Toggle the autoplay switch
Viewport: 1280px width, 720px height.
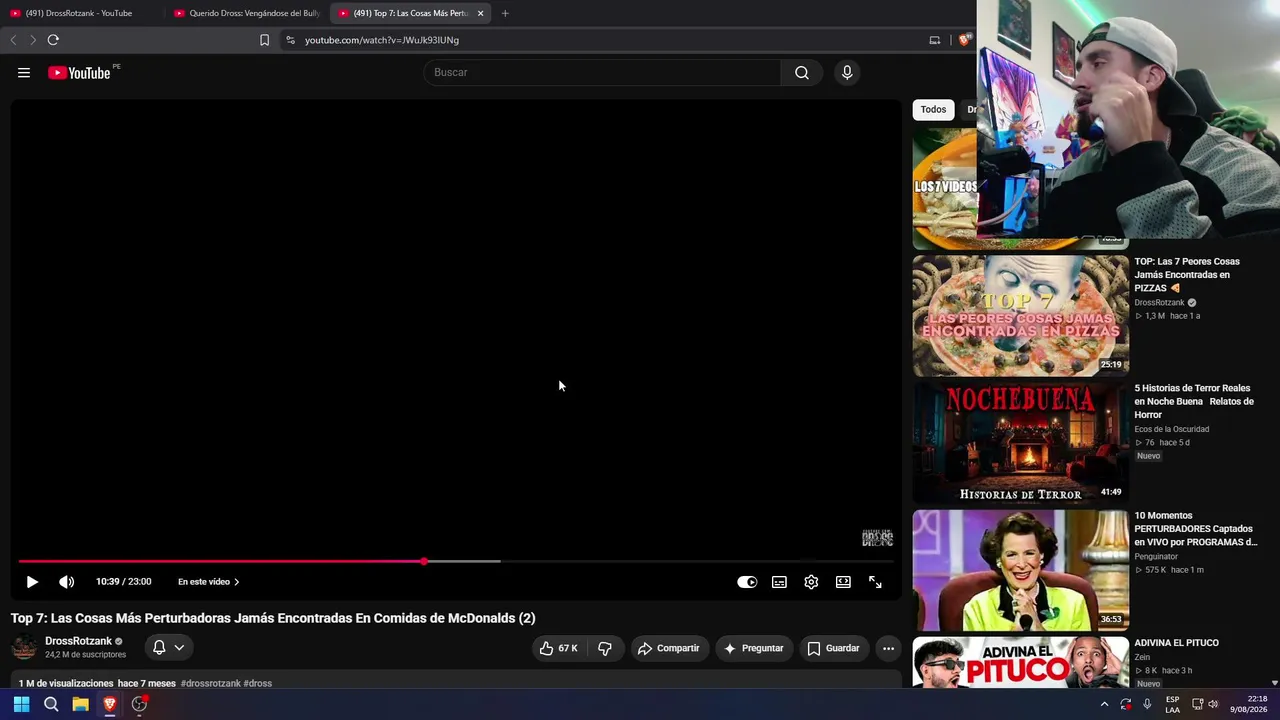click(x=747, y=582)
